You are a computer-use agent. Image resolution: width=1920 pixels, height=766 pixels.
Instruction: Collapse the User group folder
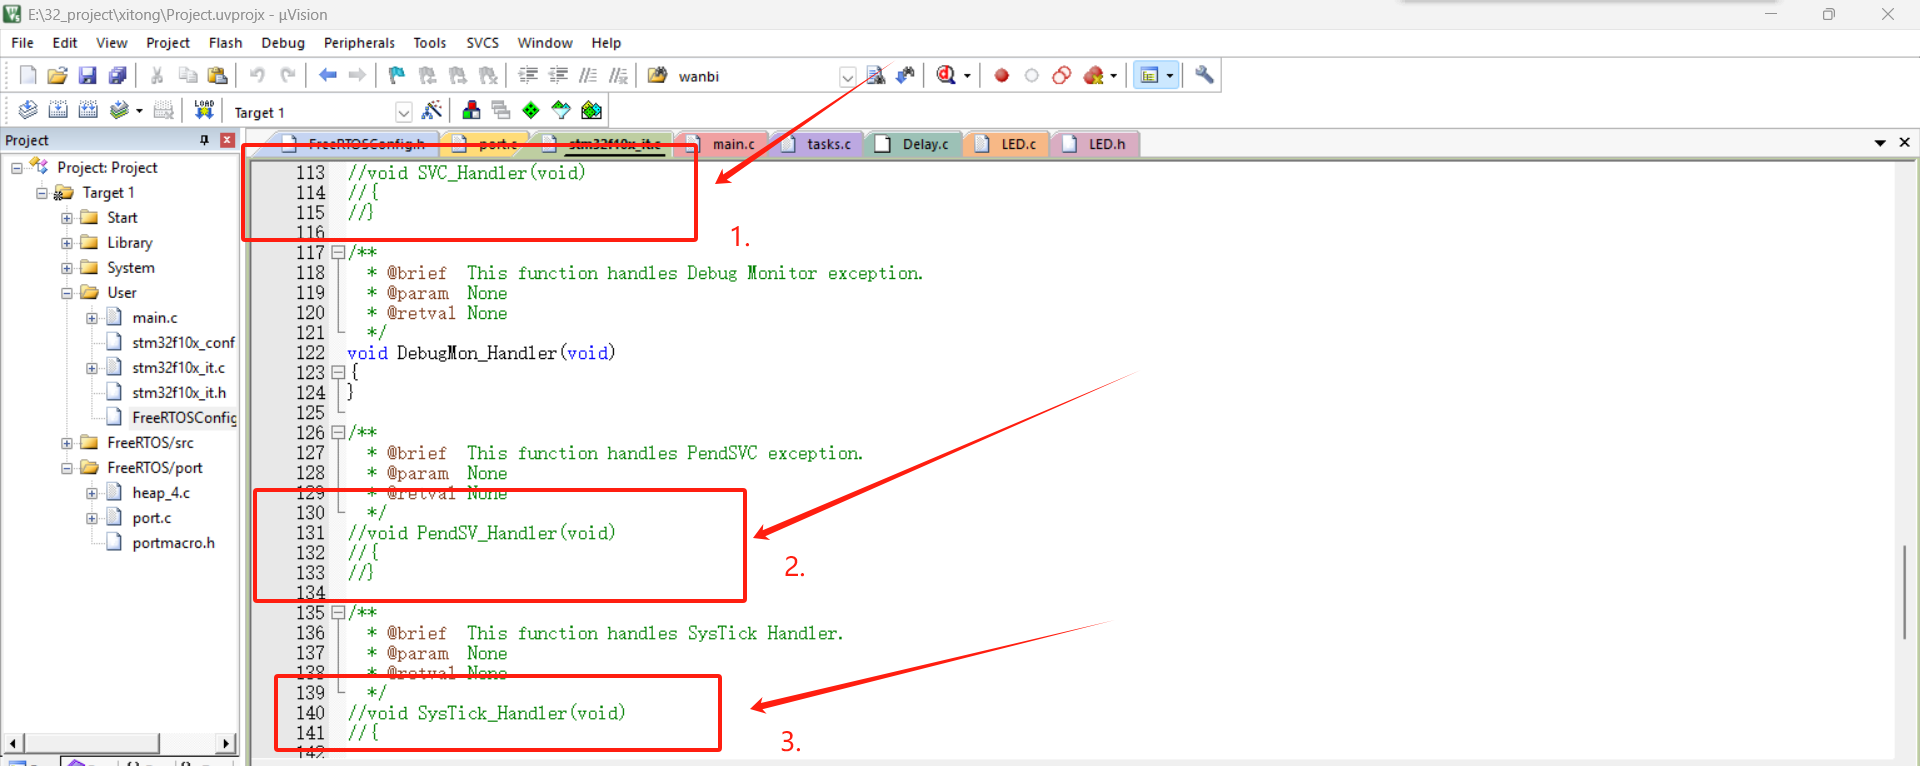click(x=66, y=293)
